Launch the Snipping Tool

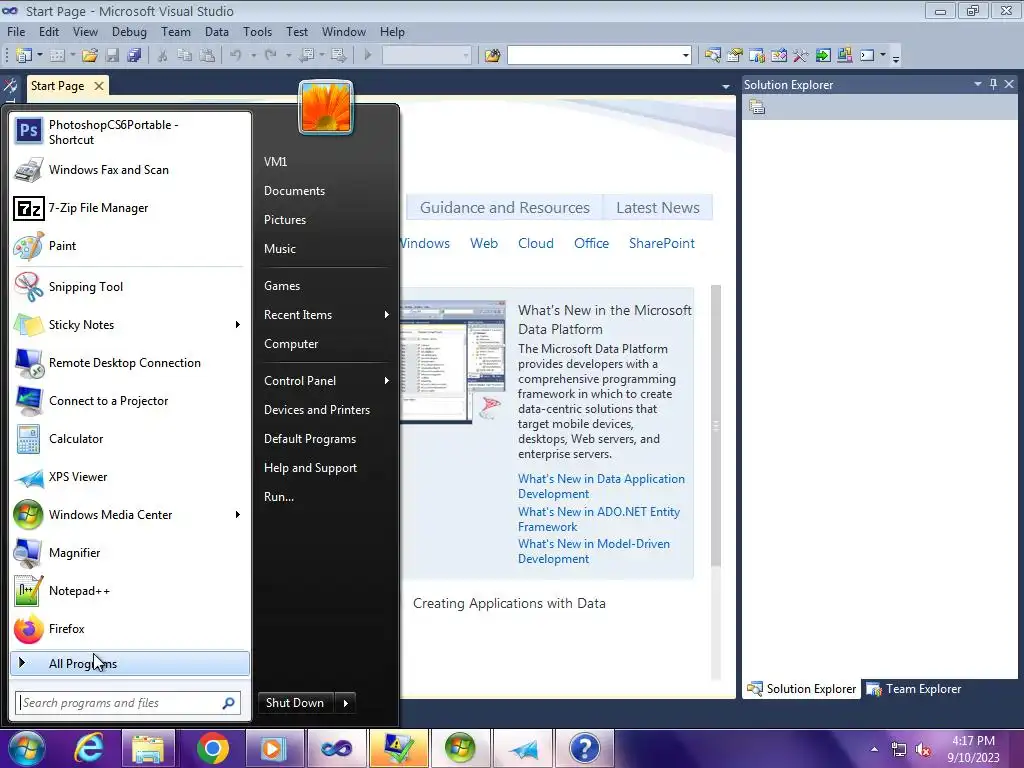(x=131, y=287)
